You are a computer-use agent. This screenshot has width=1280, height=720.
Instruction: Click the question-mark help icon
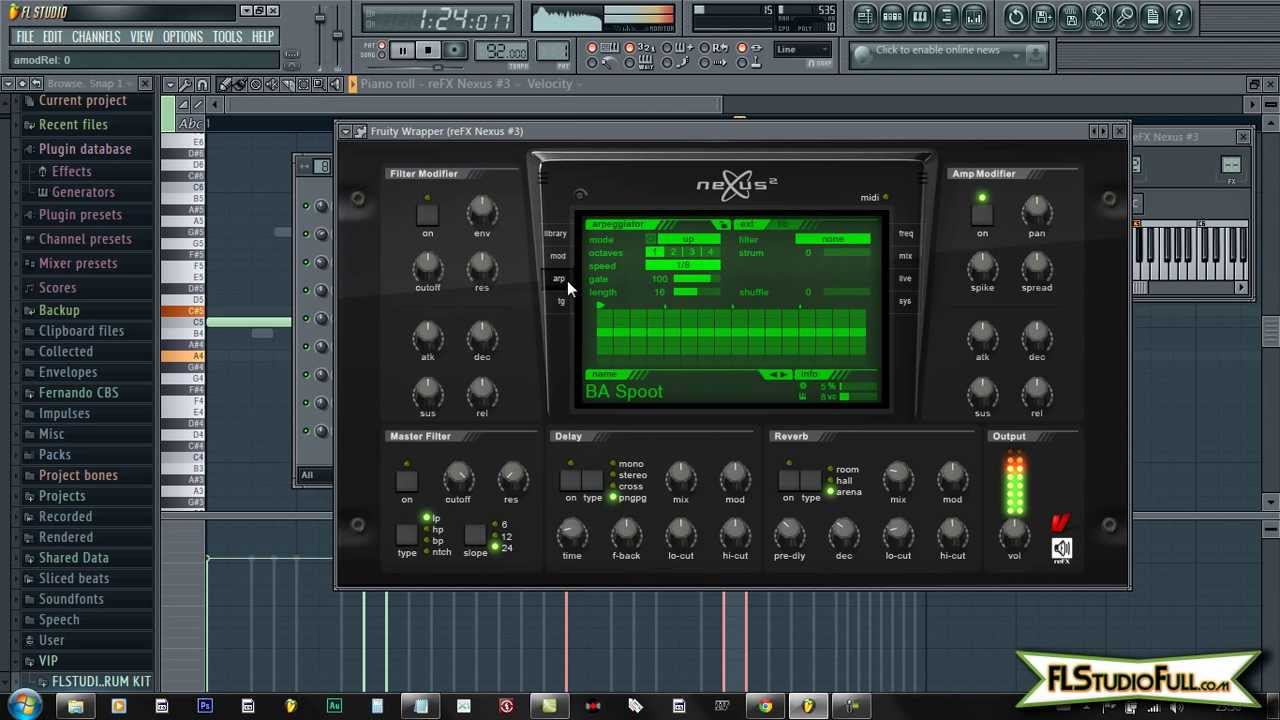click(1179, 17)
